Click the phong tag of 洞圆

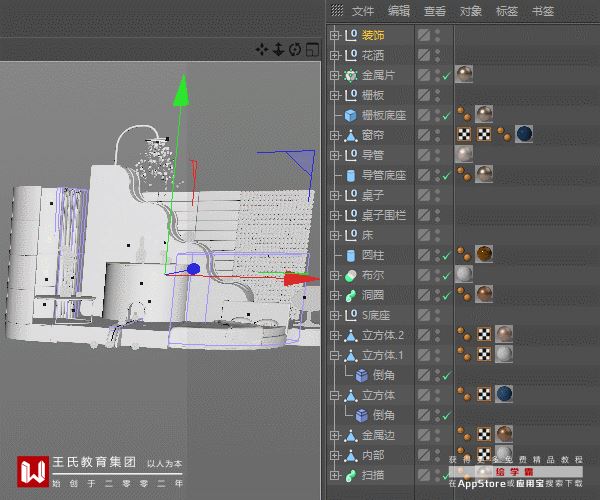click(x=464, y=294)
